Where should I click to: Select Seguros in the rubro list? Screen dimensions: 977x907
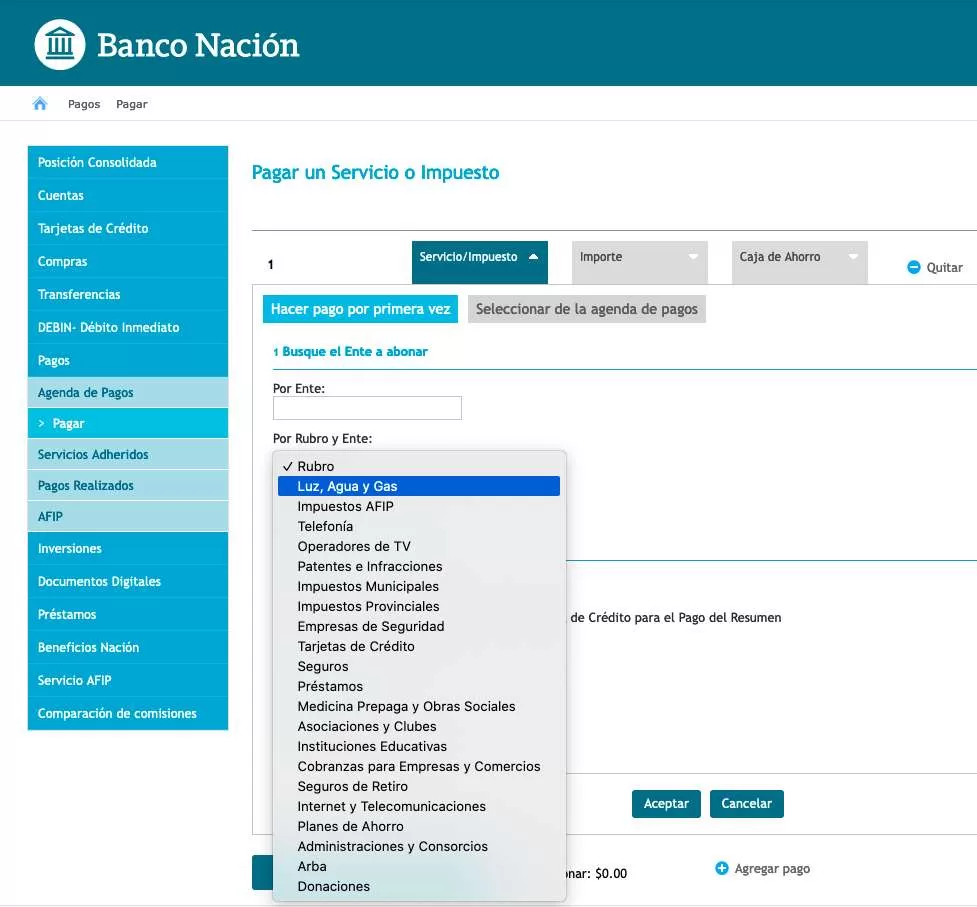click(x=419, y=666)
